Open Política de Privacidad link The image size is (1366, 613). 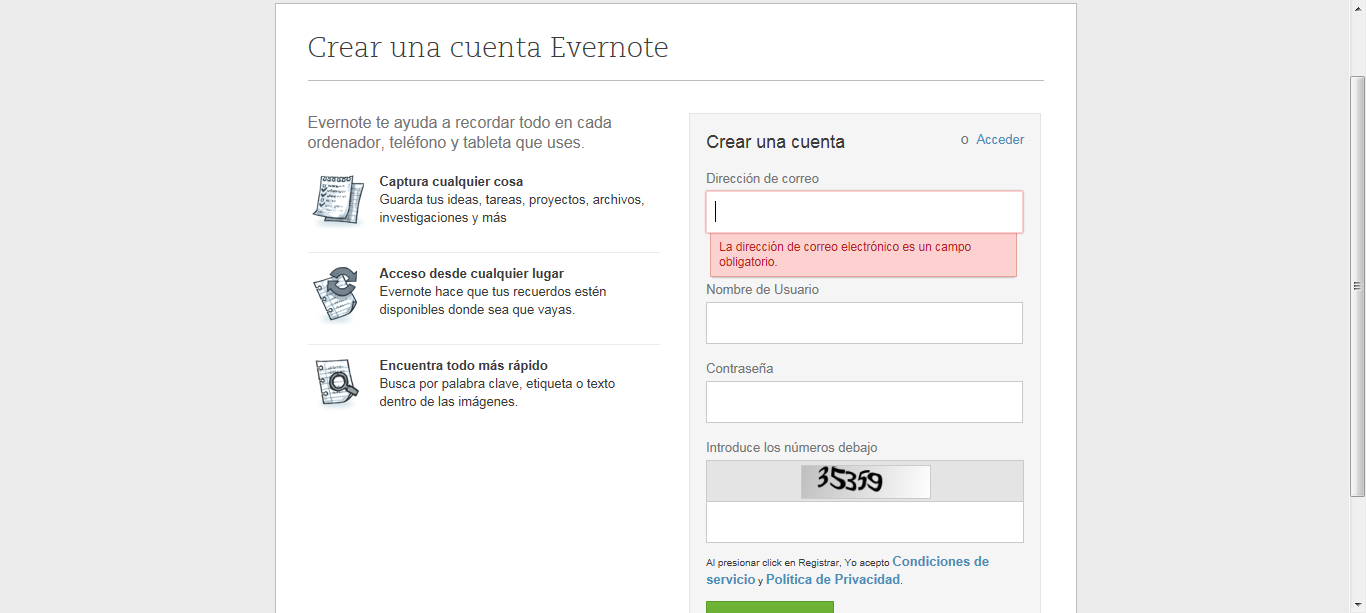pos(833,580)
